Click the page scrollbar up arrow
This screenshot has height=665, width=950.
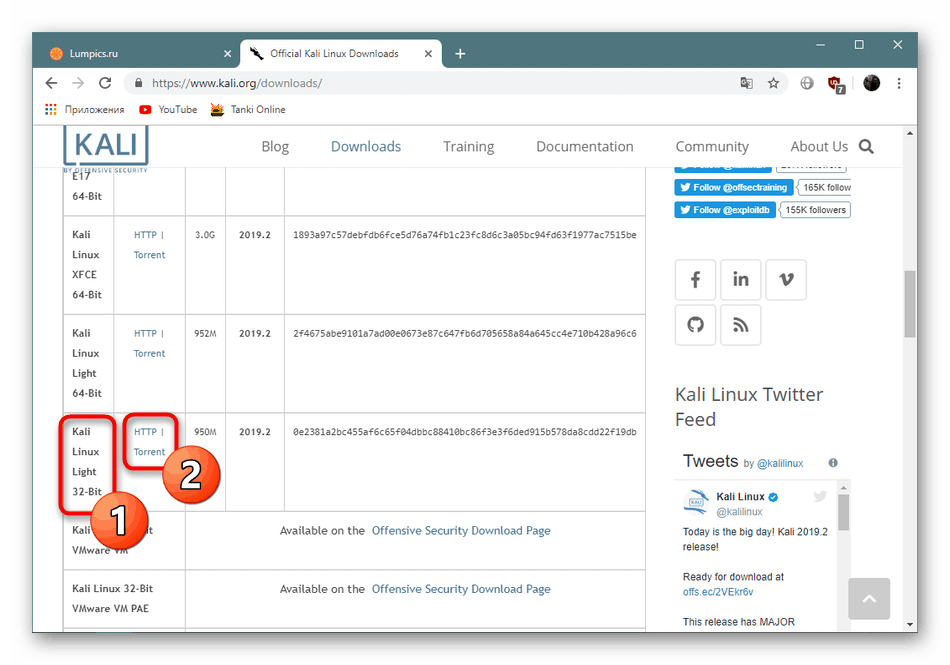pyautogui.click(x=909, y=133)
